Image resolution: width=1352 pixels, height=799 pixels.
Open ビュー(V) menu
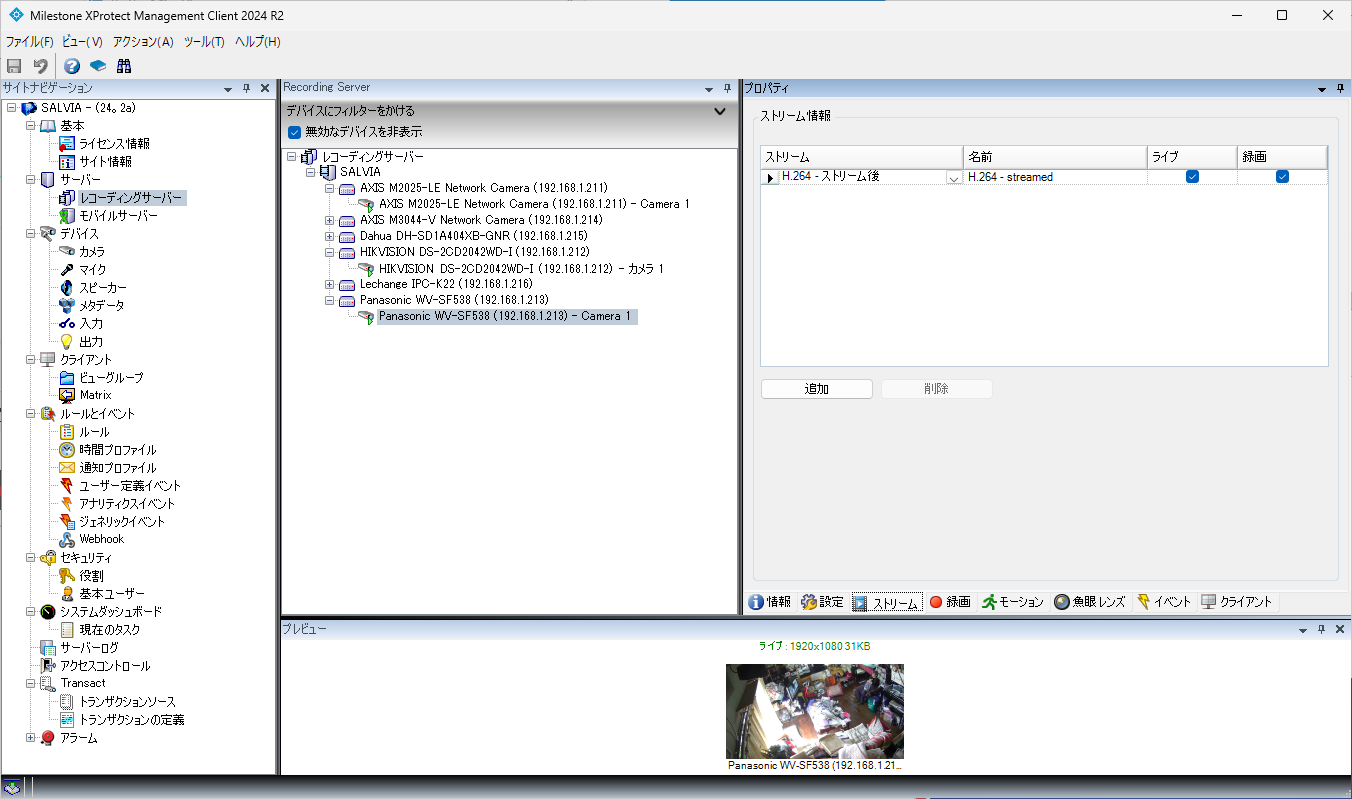(x=82, y=42)
